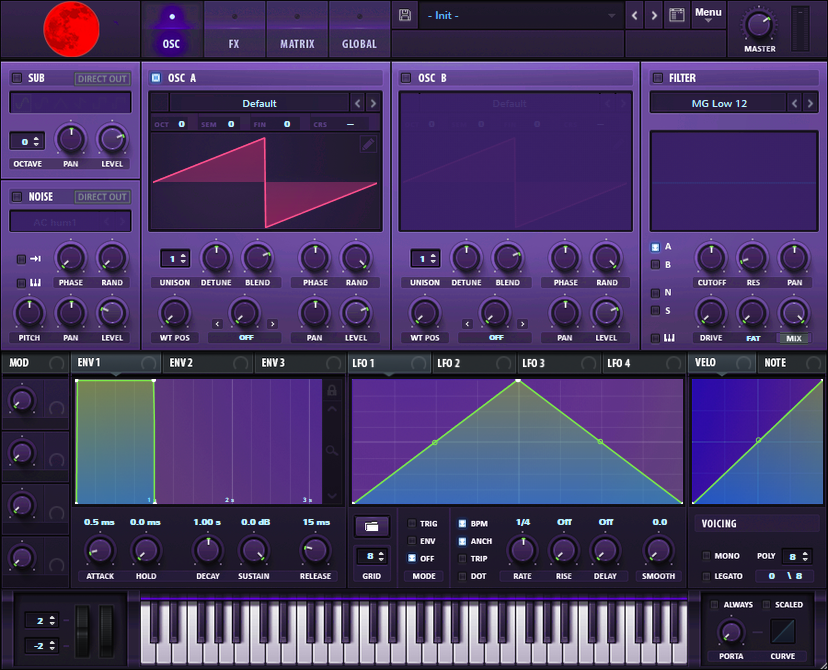Screen dimensions: 828x670
Task: Click the MASTER volume knob
Action: (x=759, y=25)
